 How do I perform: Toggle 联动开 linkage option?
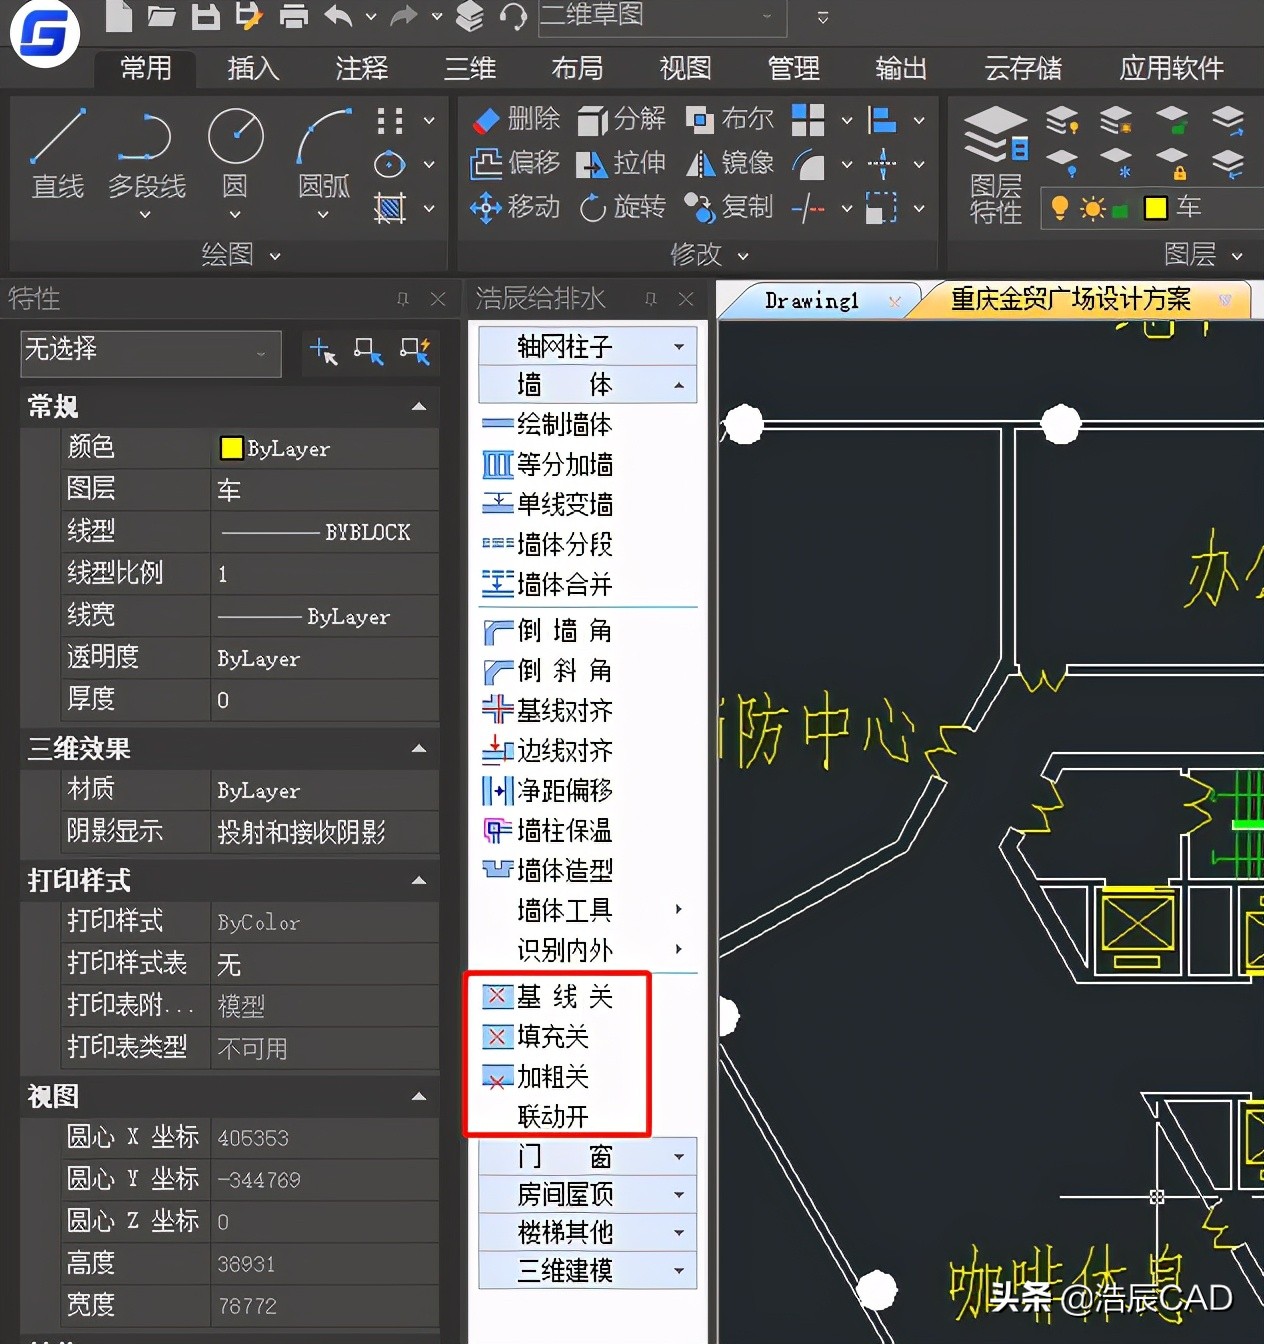553,1117
